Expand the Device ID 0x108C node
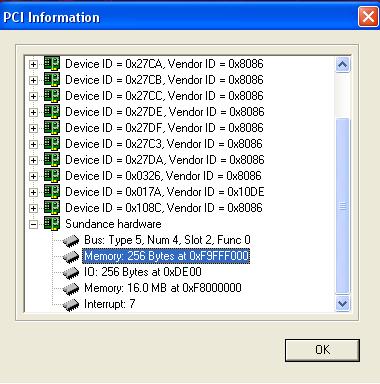 [33, 208]
